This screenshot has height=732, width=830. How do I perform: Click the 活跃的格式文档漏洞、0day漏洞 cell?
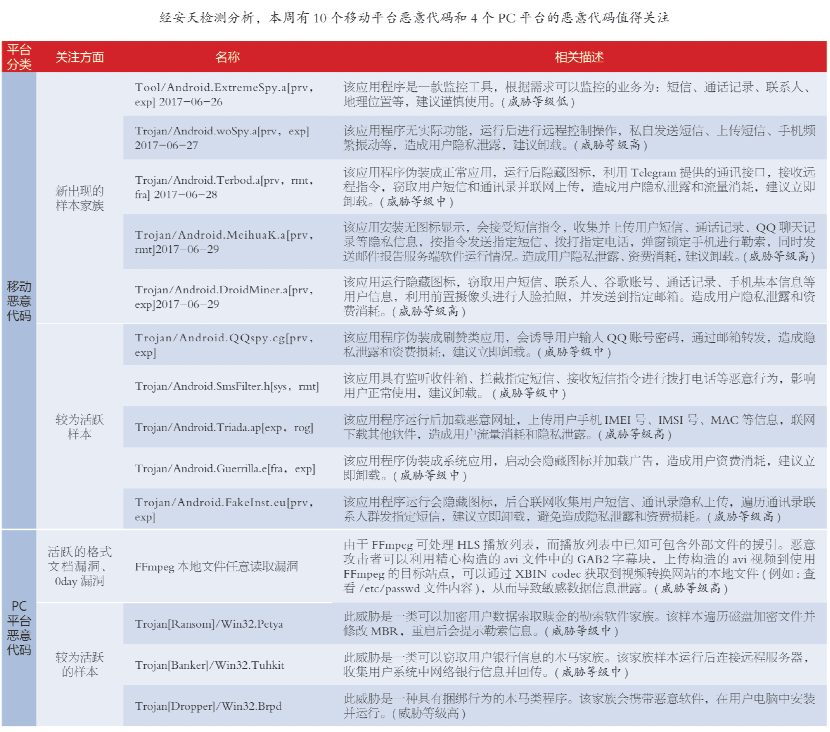[x=79, y=566]
